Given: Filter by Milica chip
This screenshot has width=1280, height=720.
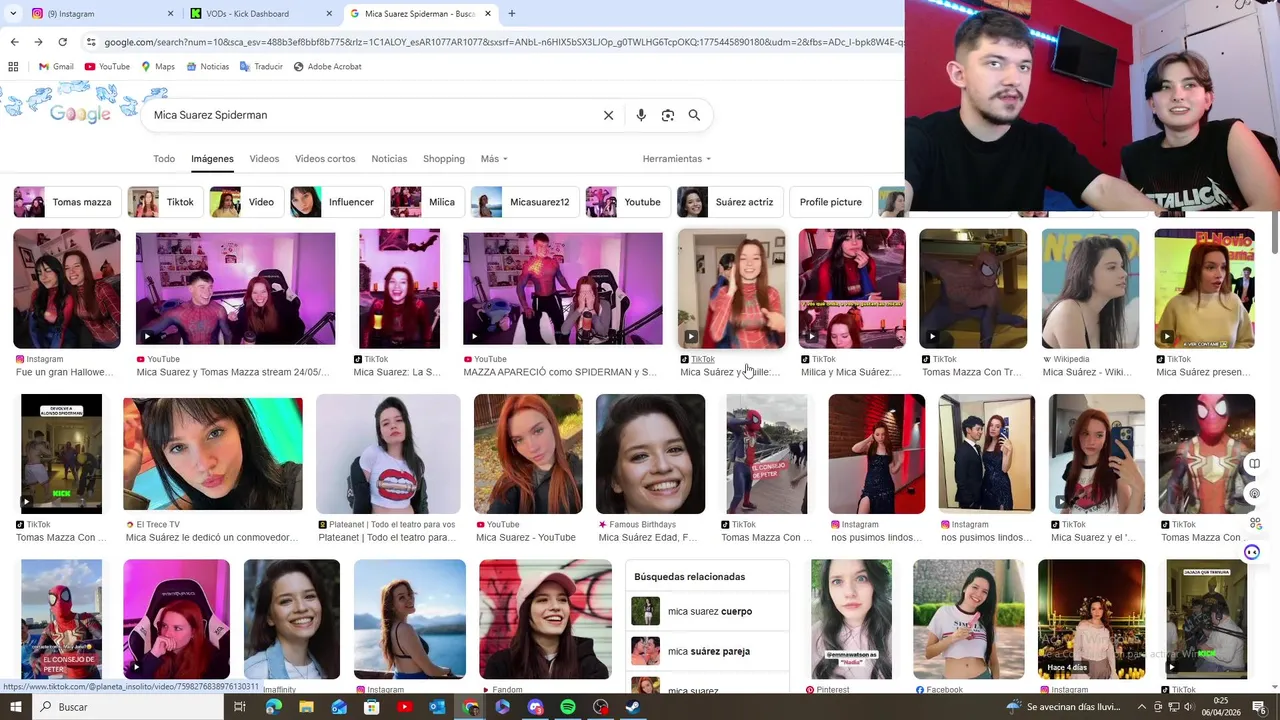Looking at the screenshot, I should [x=427, y=202].
